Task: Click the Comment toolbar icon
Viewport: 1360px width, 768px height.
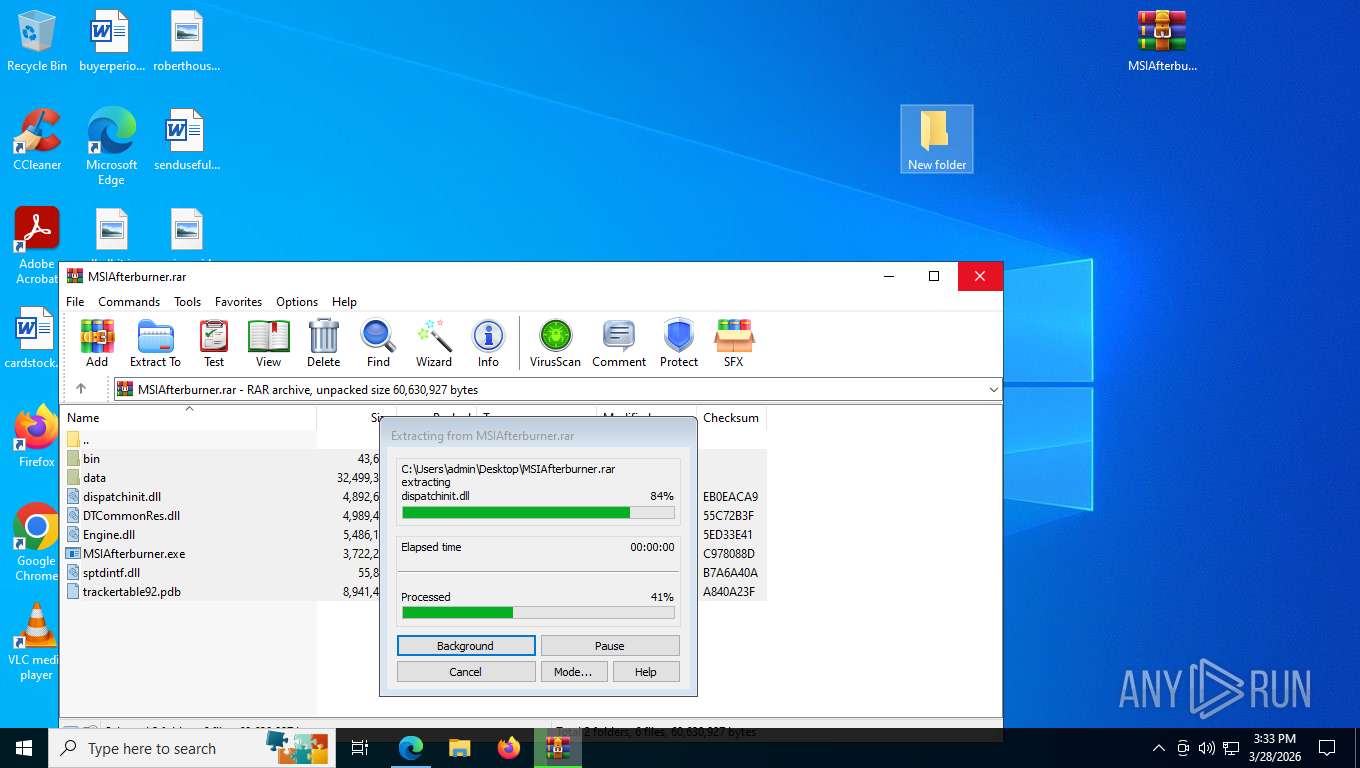Action: [x=619, y=343]
